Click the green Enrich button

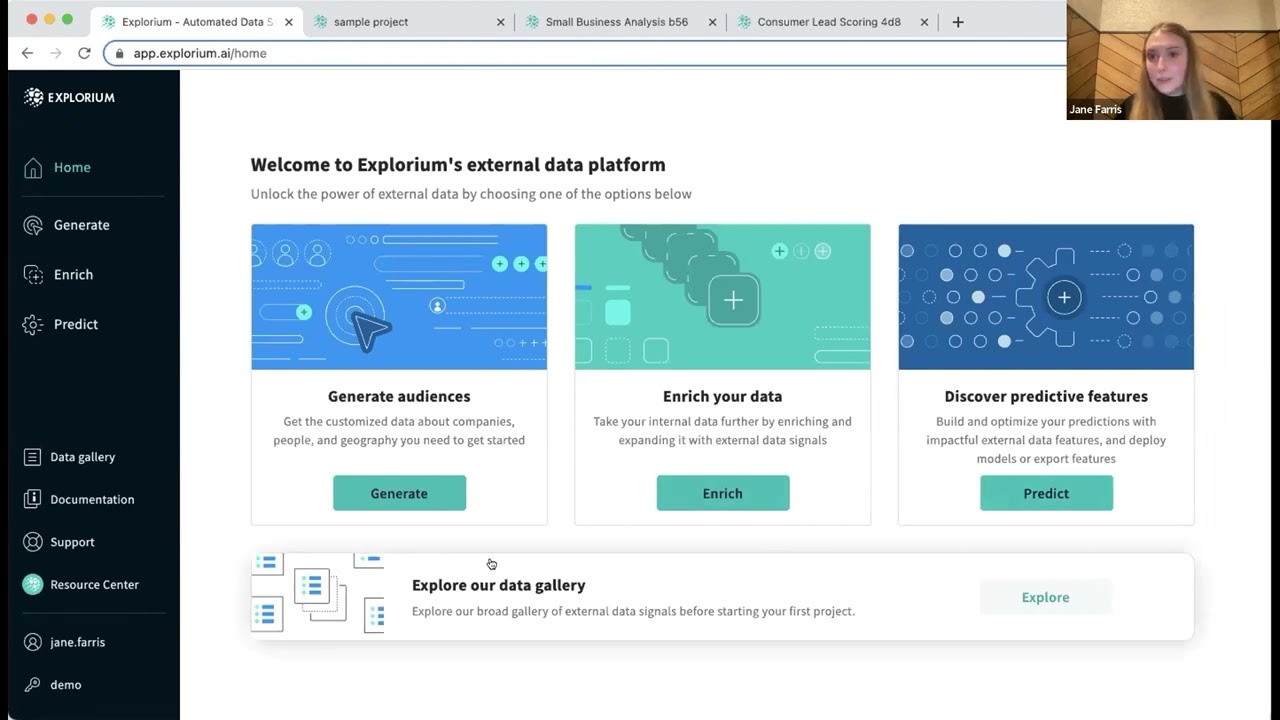click(x=723, y=493)
